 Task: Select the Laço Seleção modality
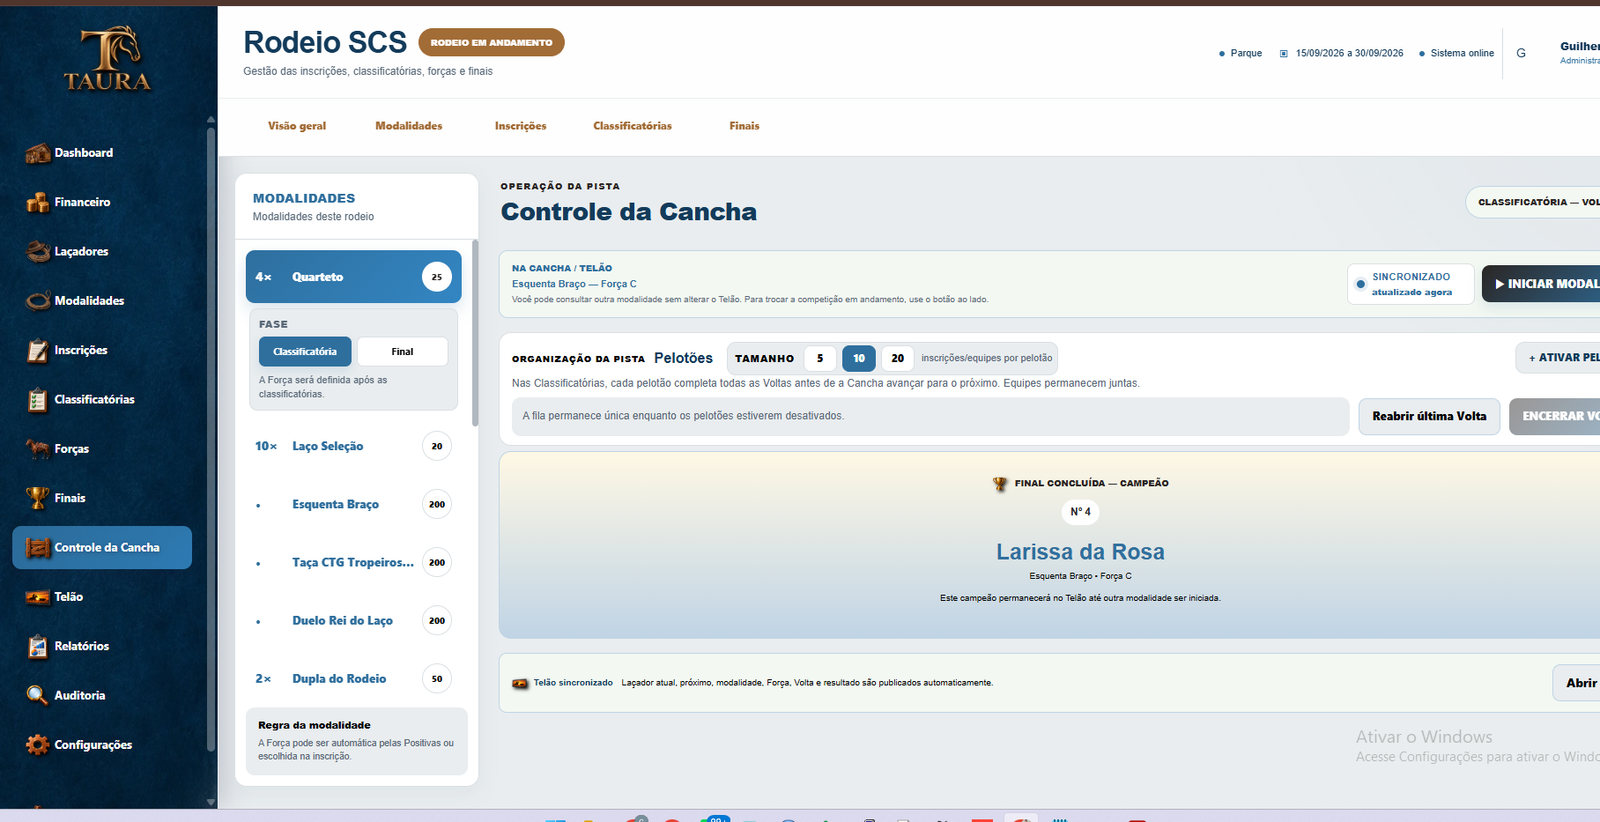354,446
